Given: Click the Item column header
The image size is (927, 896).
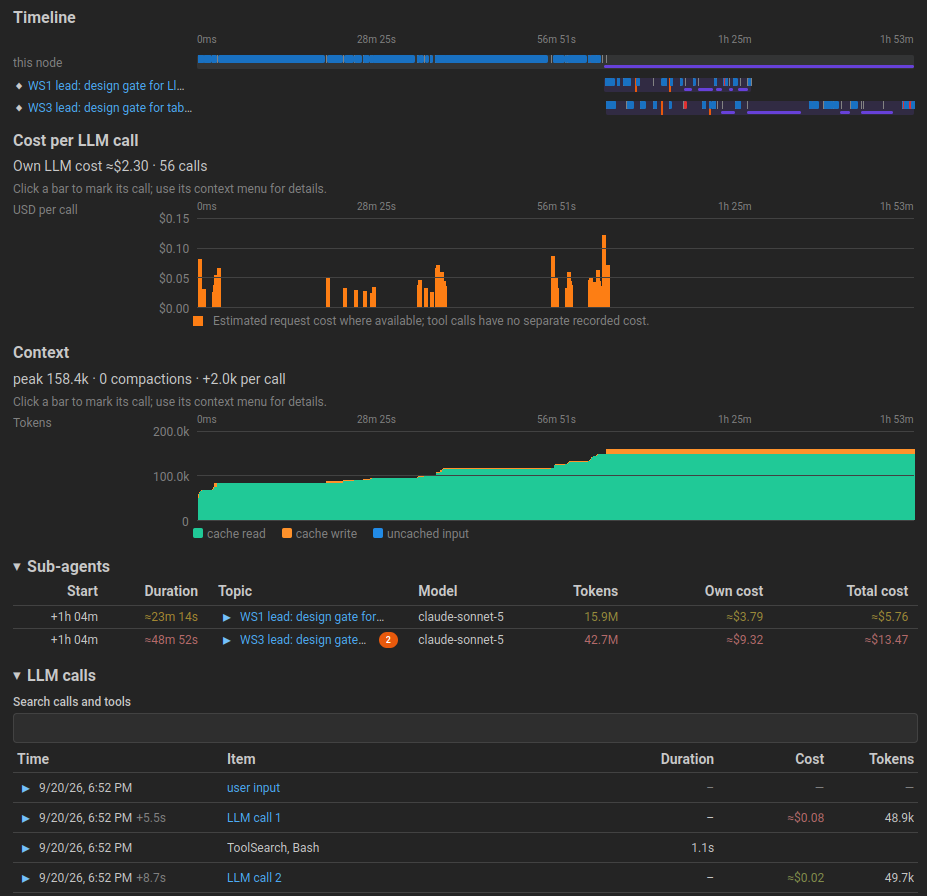Looking at the screenshot, I should [241, 759].
